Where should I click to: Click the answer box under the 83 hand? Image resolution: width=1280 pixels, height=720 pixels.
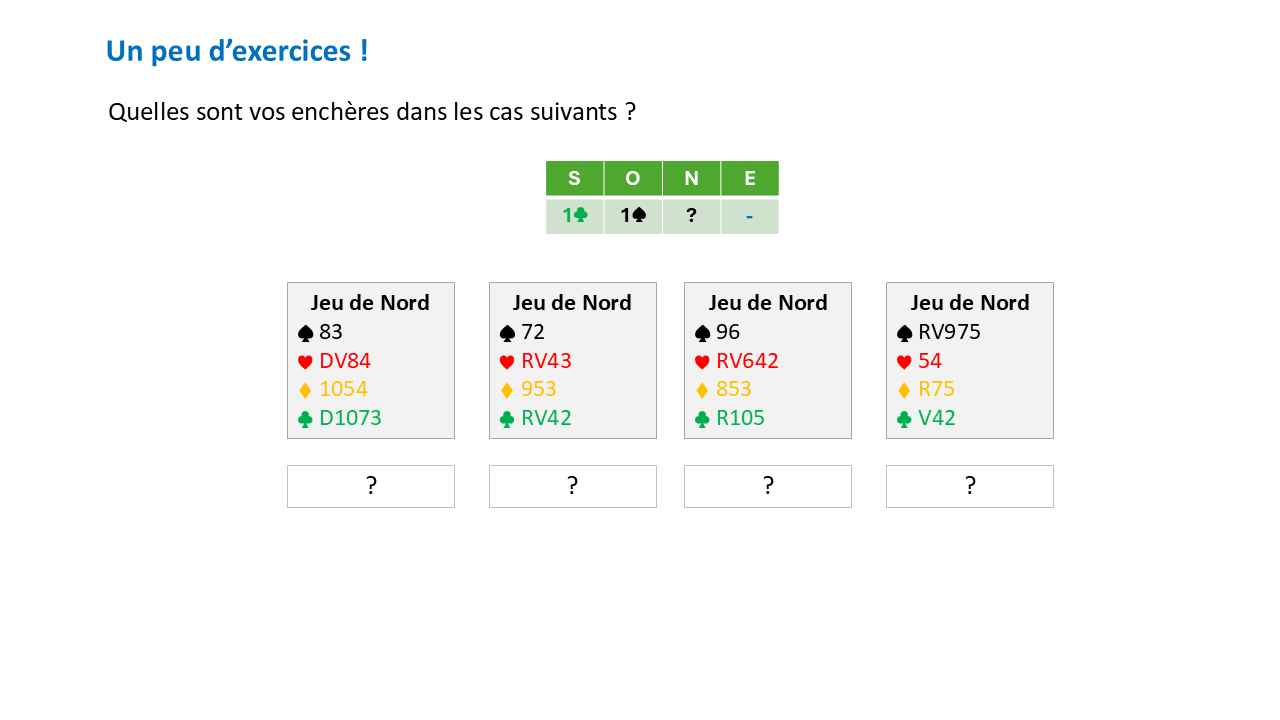[x=371, y=486]
